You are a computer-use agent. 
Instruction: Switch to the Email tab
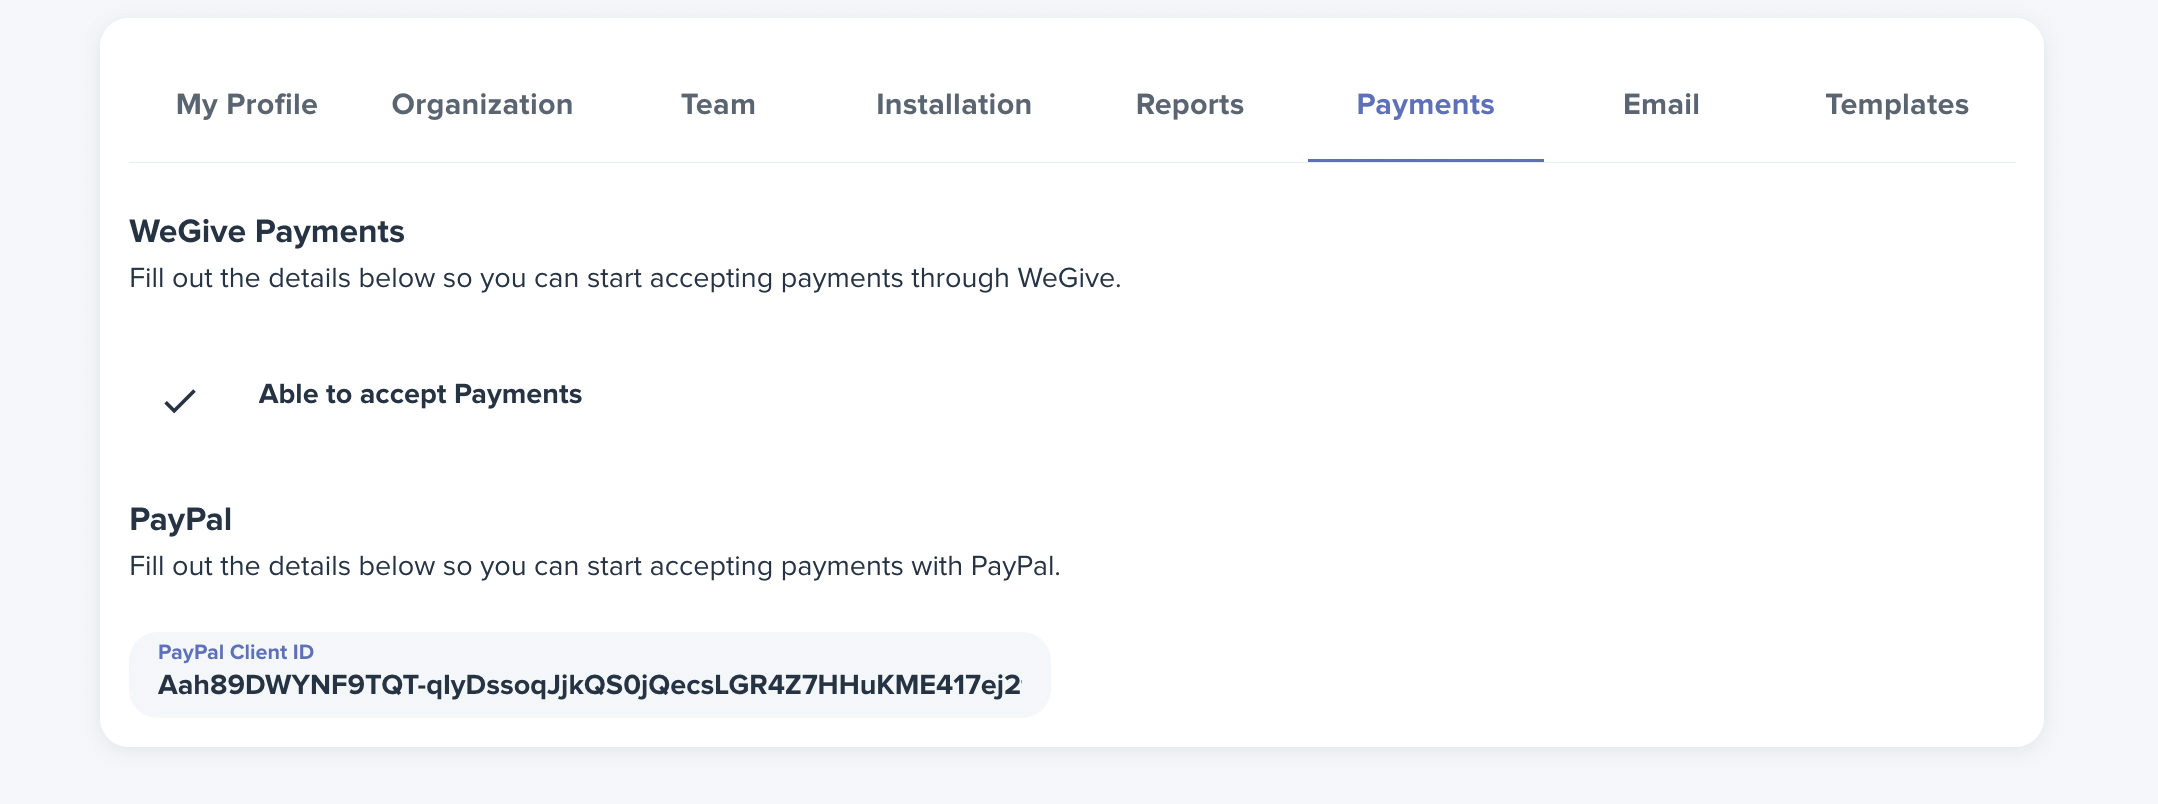tap(1661, 104)
